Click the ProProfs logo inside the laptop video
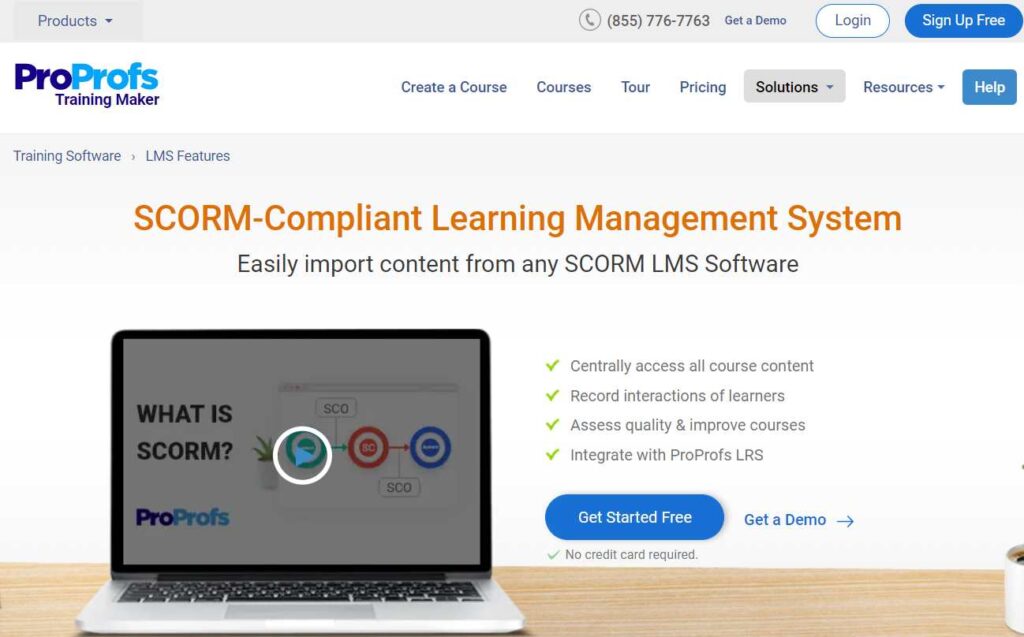1024x637 pixels. 182,517
